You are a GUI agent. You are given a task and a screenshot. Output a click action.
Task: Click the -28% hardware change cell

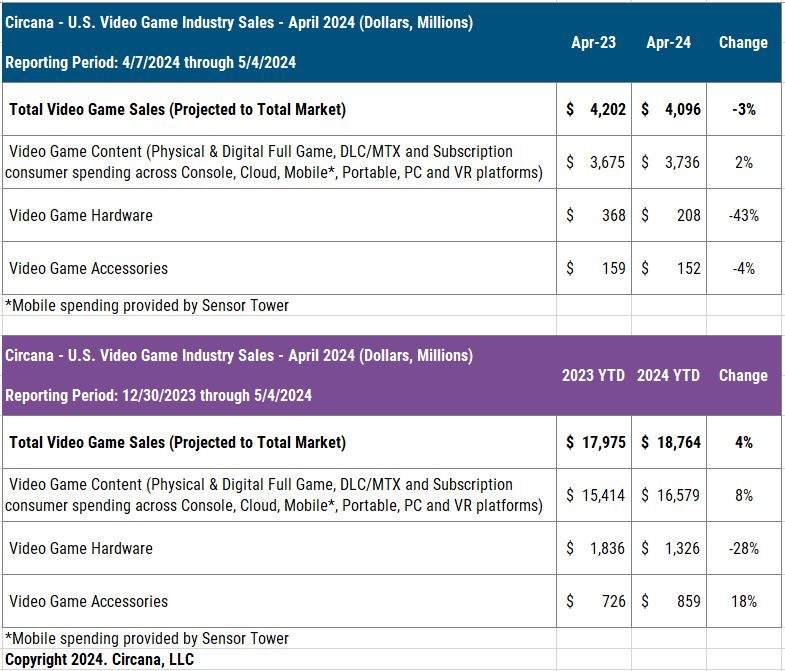pyautogui.click(x=743, y=548)
